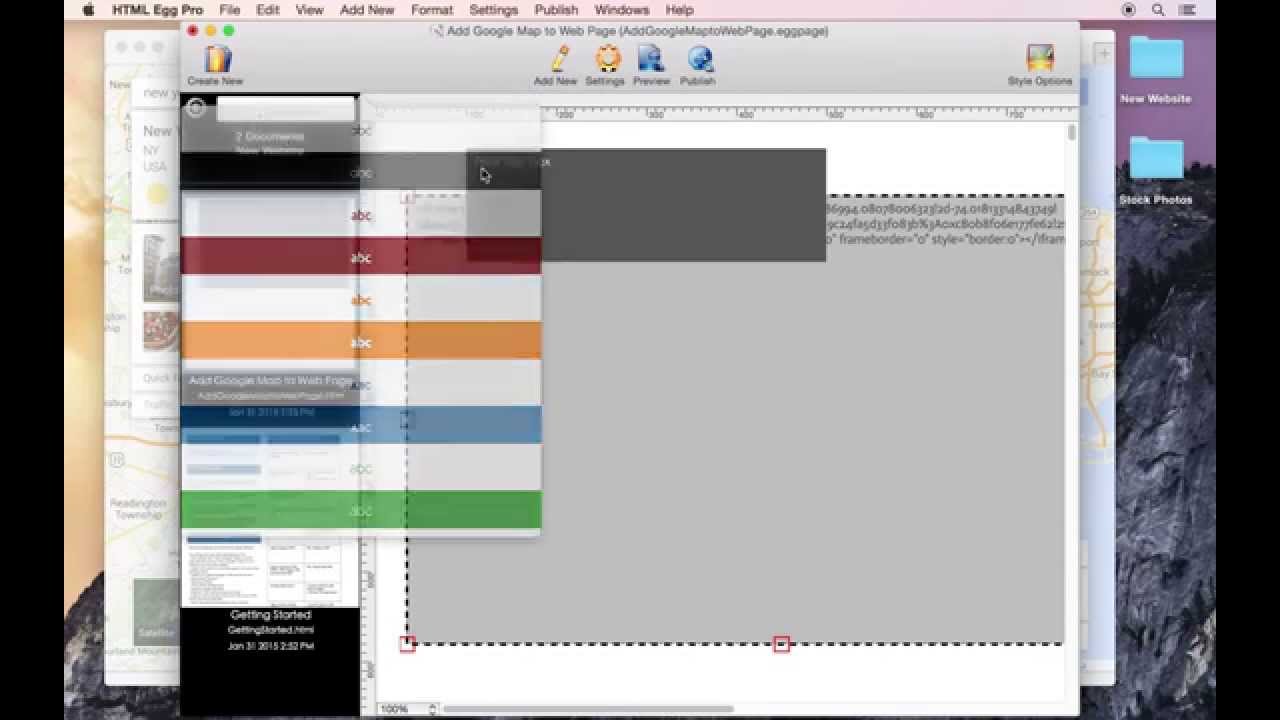Click the search field in the map window

click(156, 92)
